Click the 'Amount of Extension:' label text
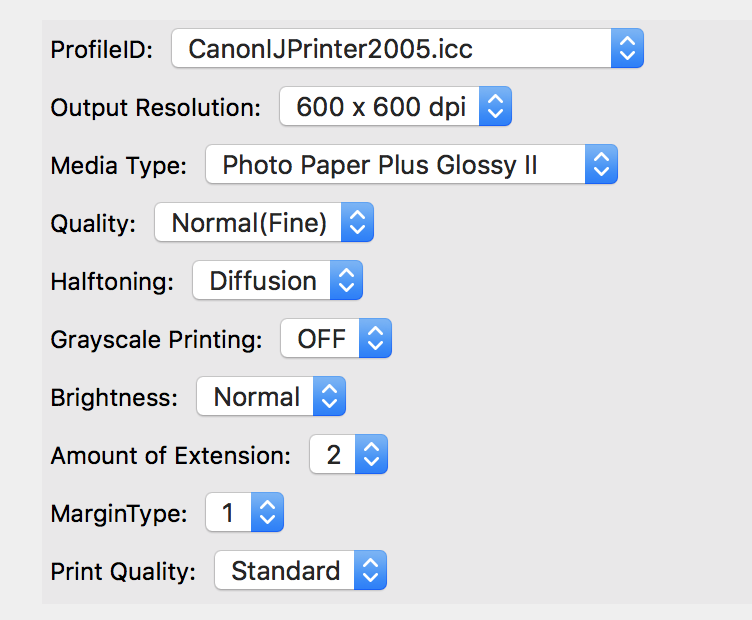This screenshot has height=620, width=752. click(170, 455)
